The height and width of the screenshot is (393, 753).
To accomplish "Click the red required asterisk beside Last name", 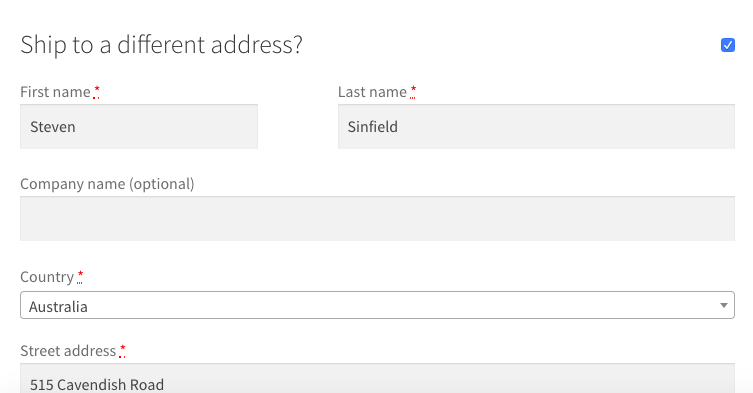I will coord(413,91).
